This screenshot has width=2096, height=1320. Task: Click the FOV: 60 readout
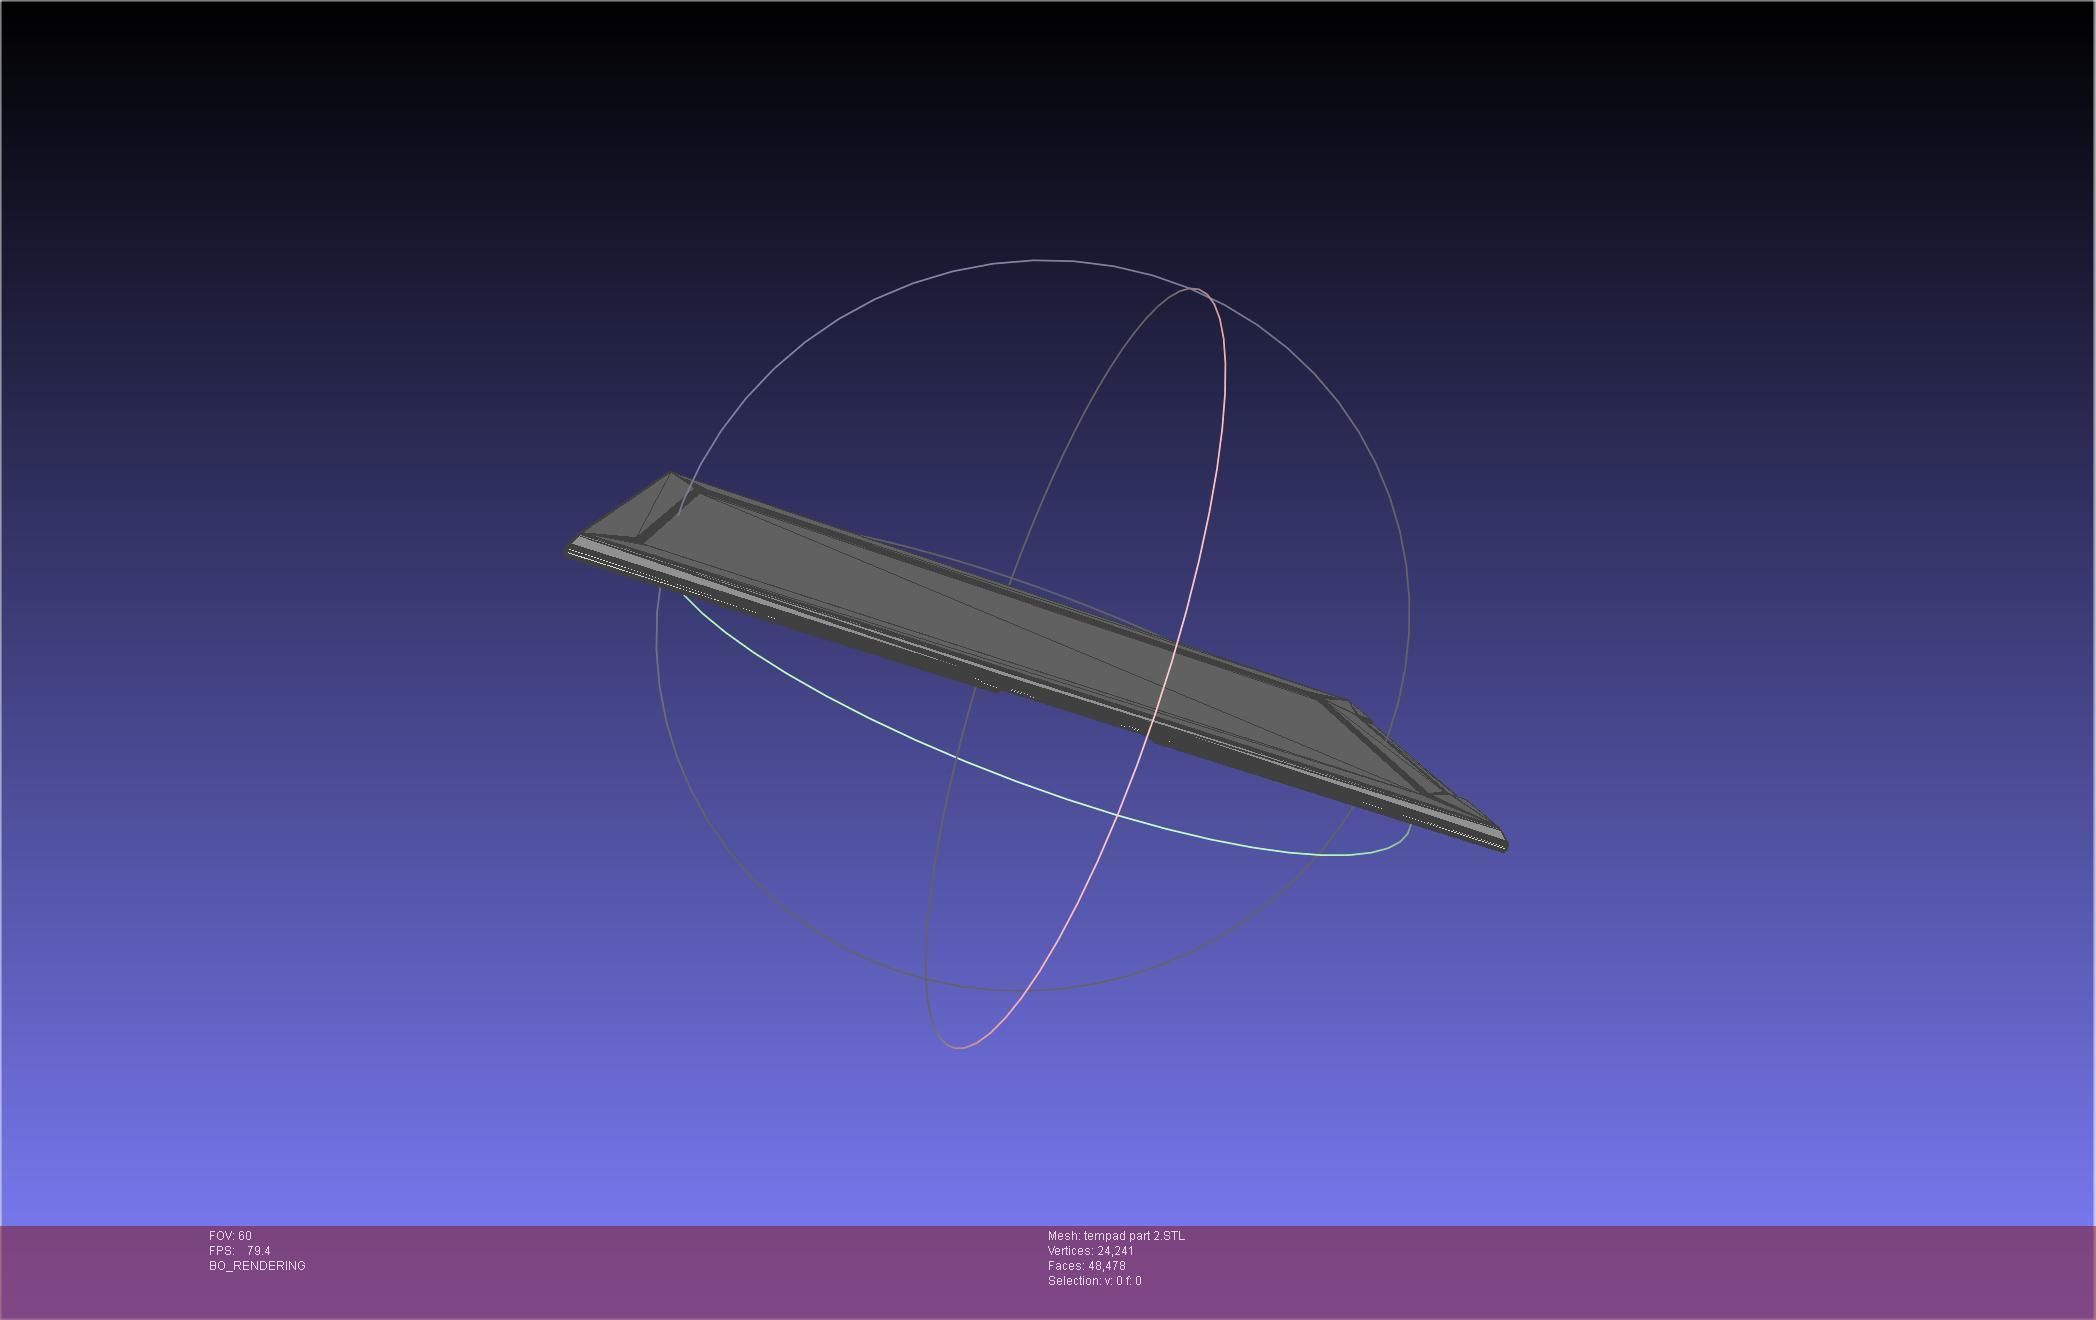230,1236
